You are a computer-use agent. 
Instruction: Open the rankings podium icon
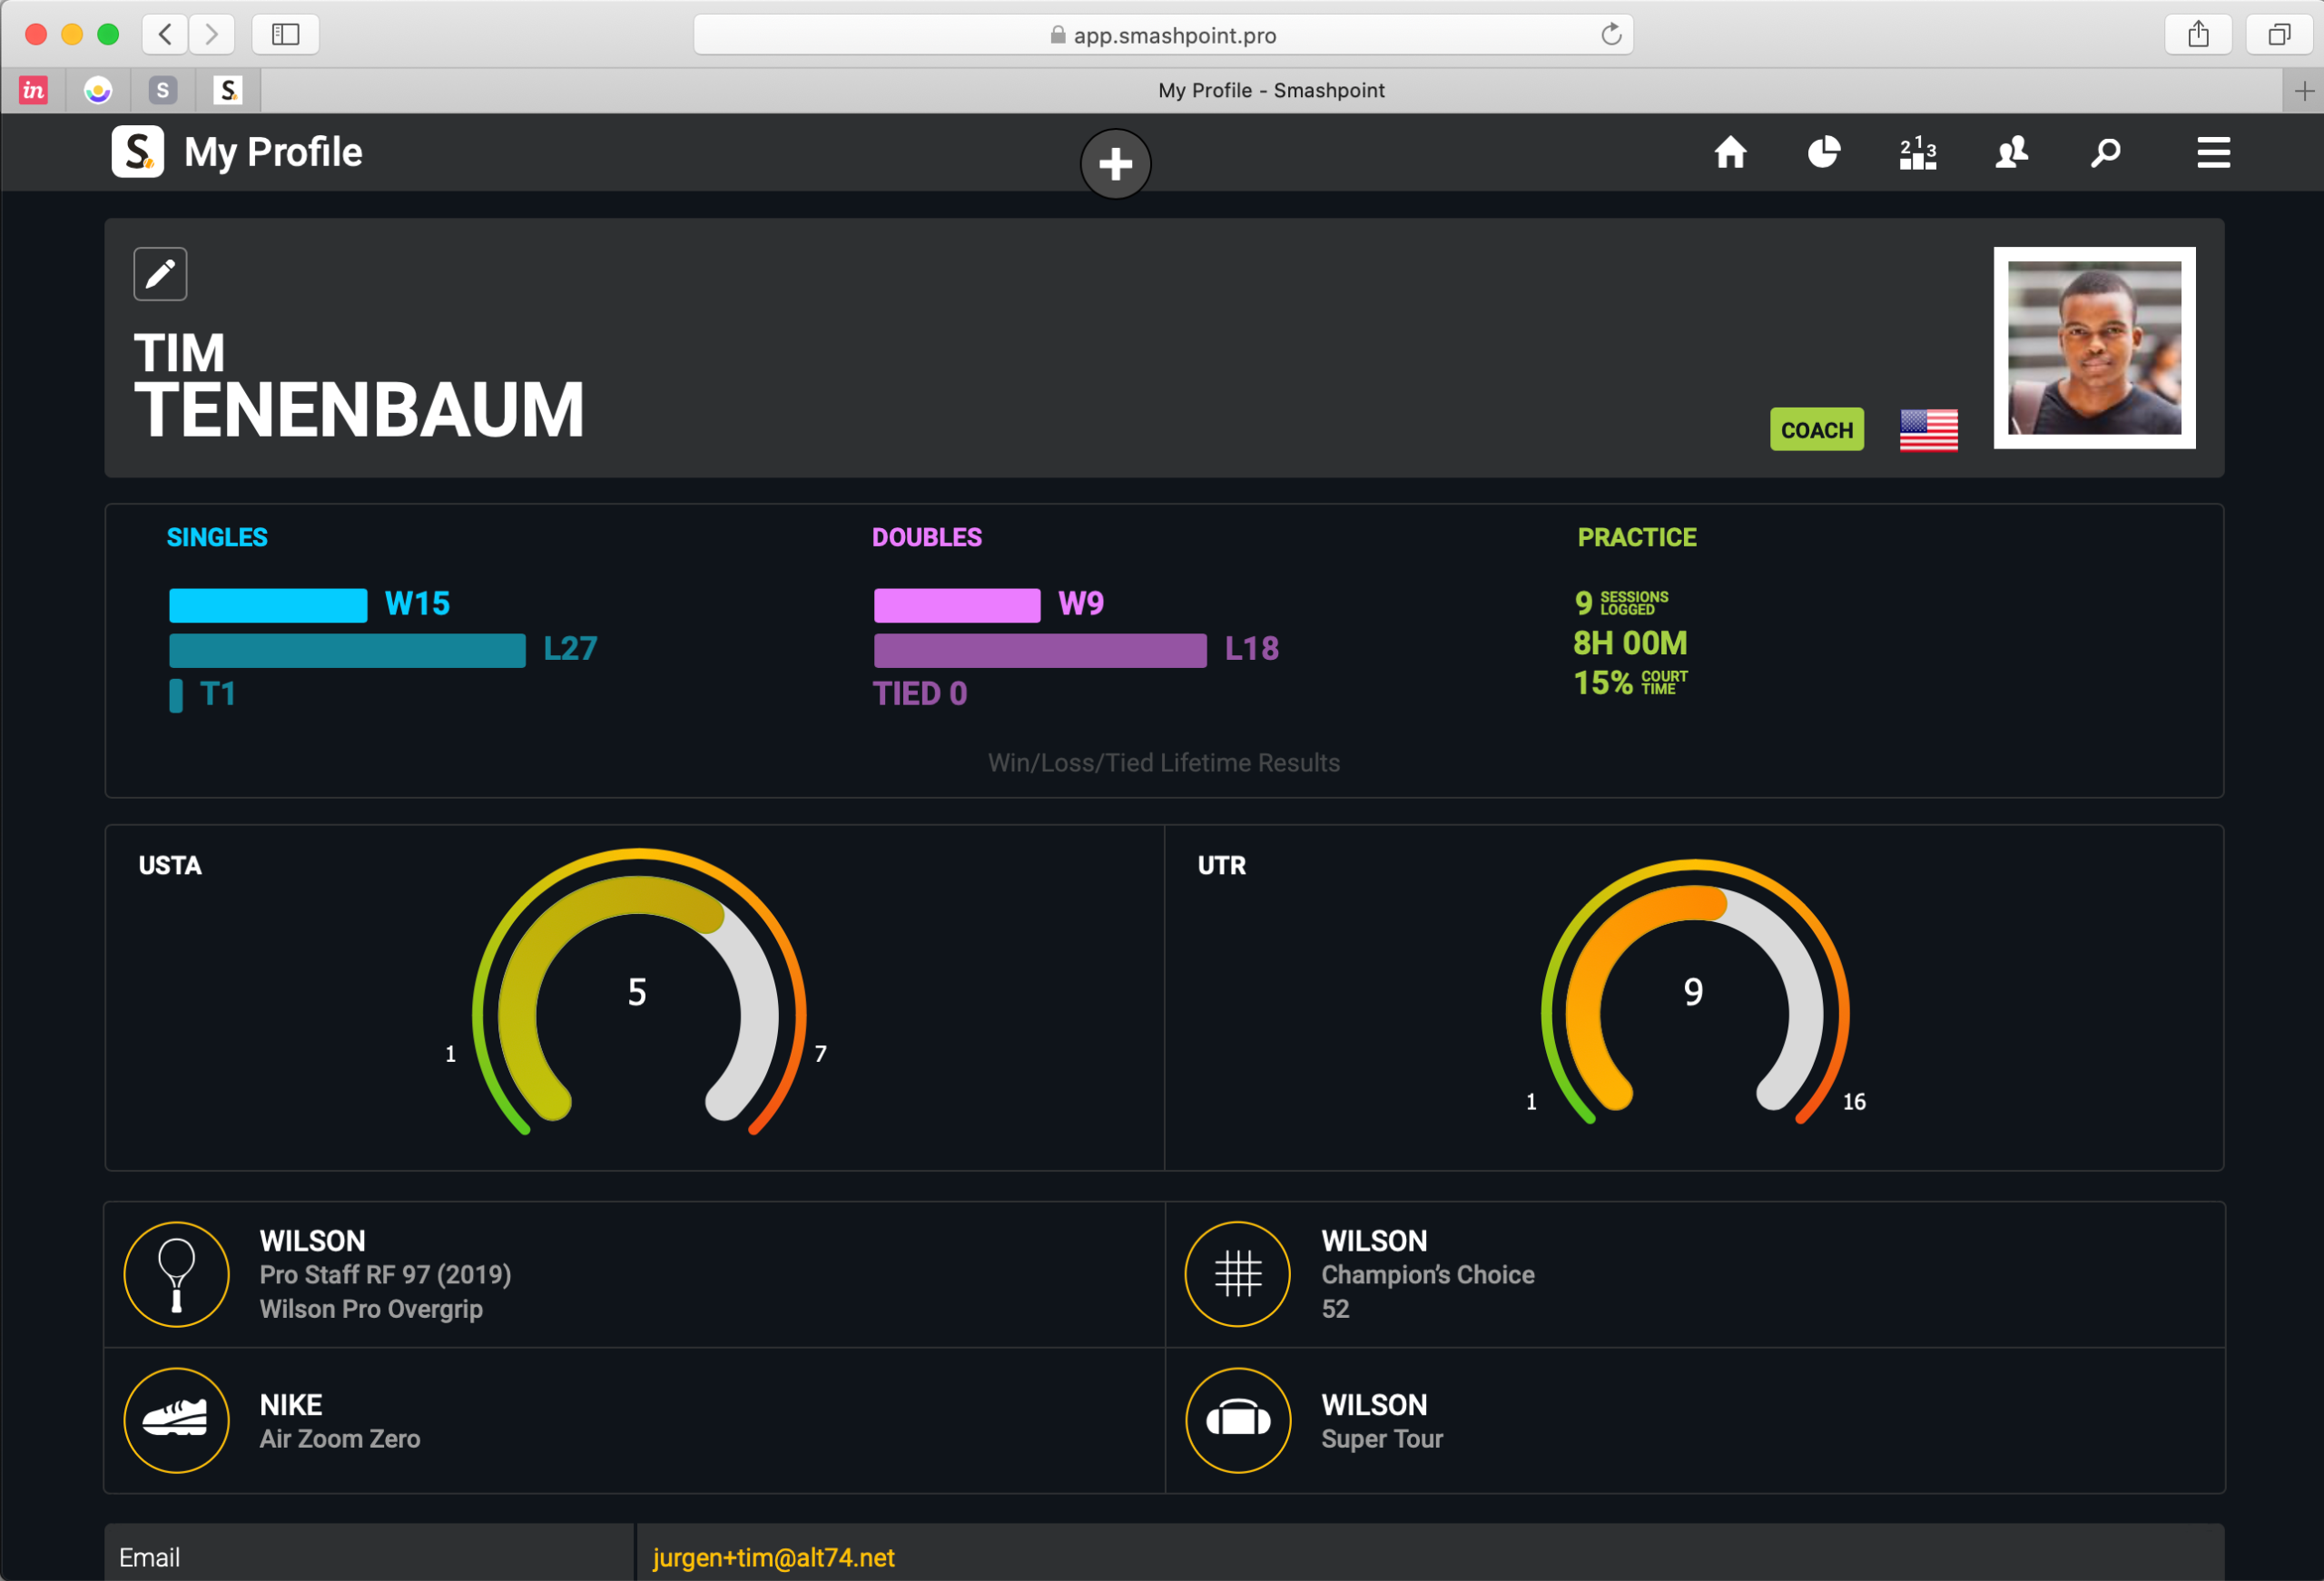point(1917,153)
